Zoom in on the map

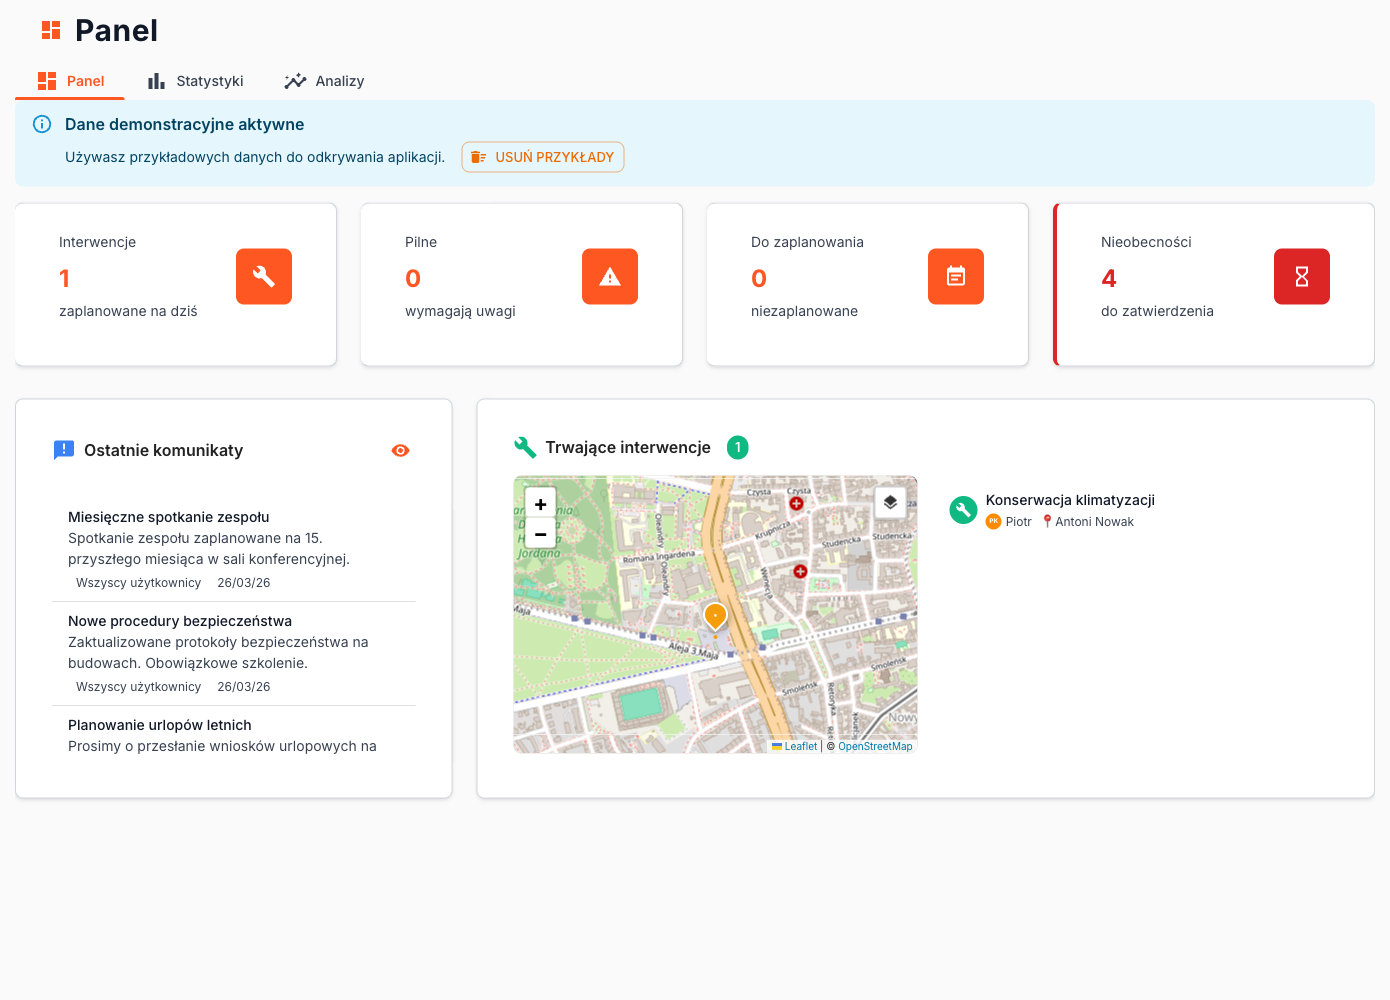[541, 504]
